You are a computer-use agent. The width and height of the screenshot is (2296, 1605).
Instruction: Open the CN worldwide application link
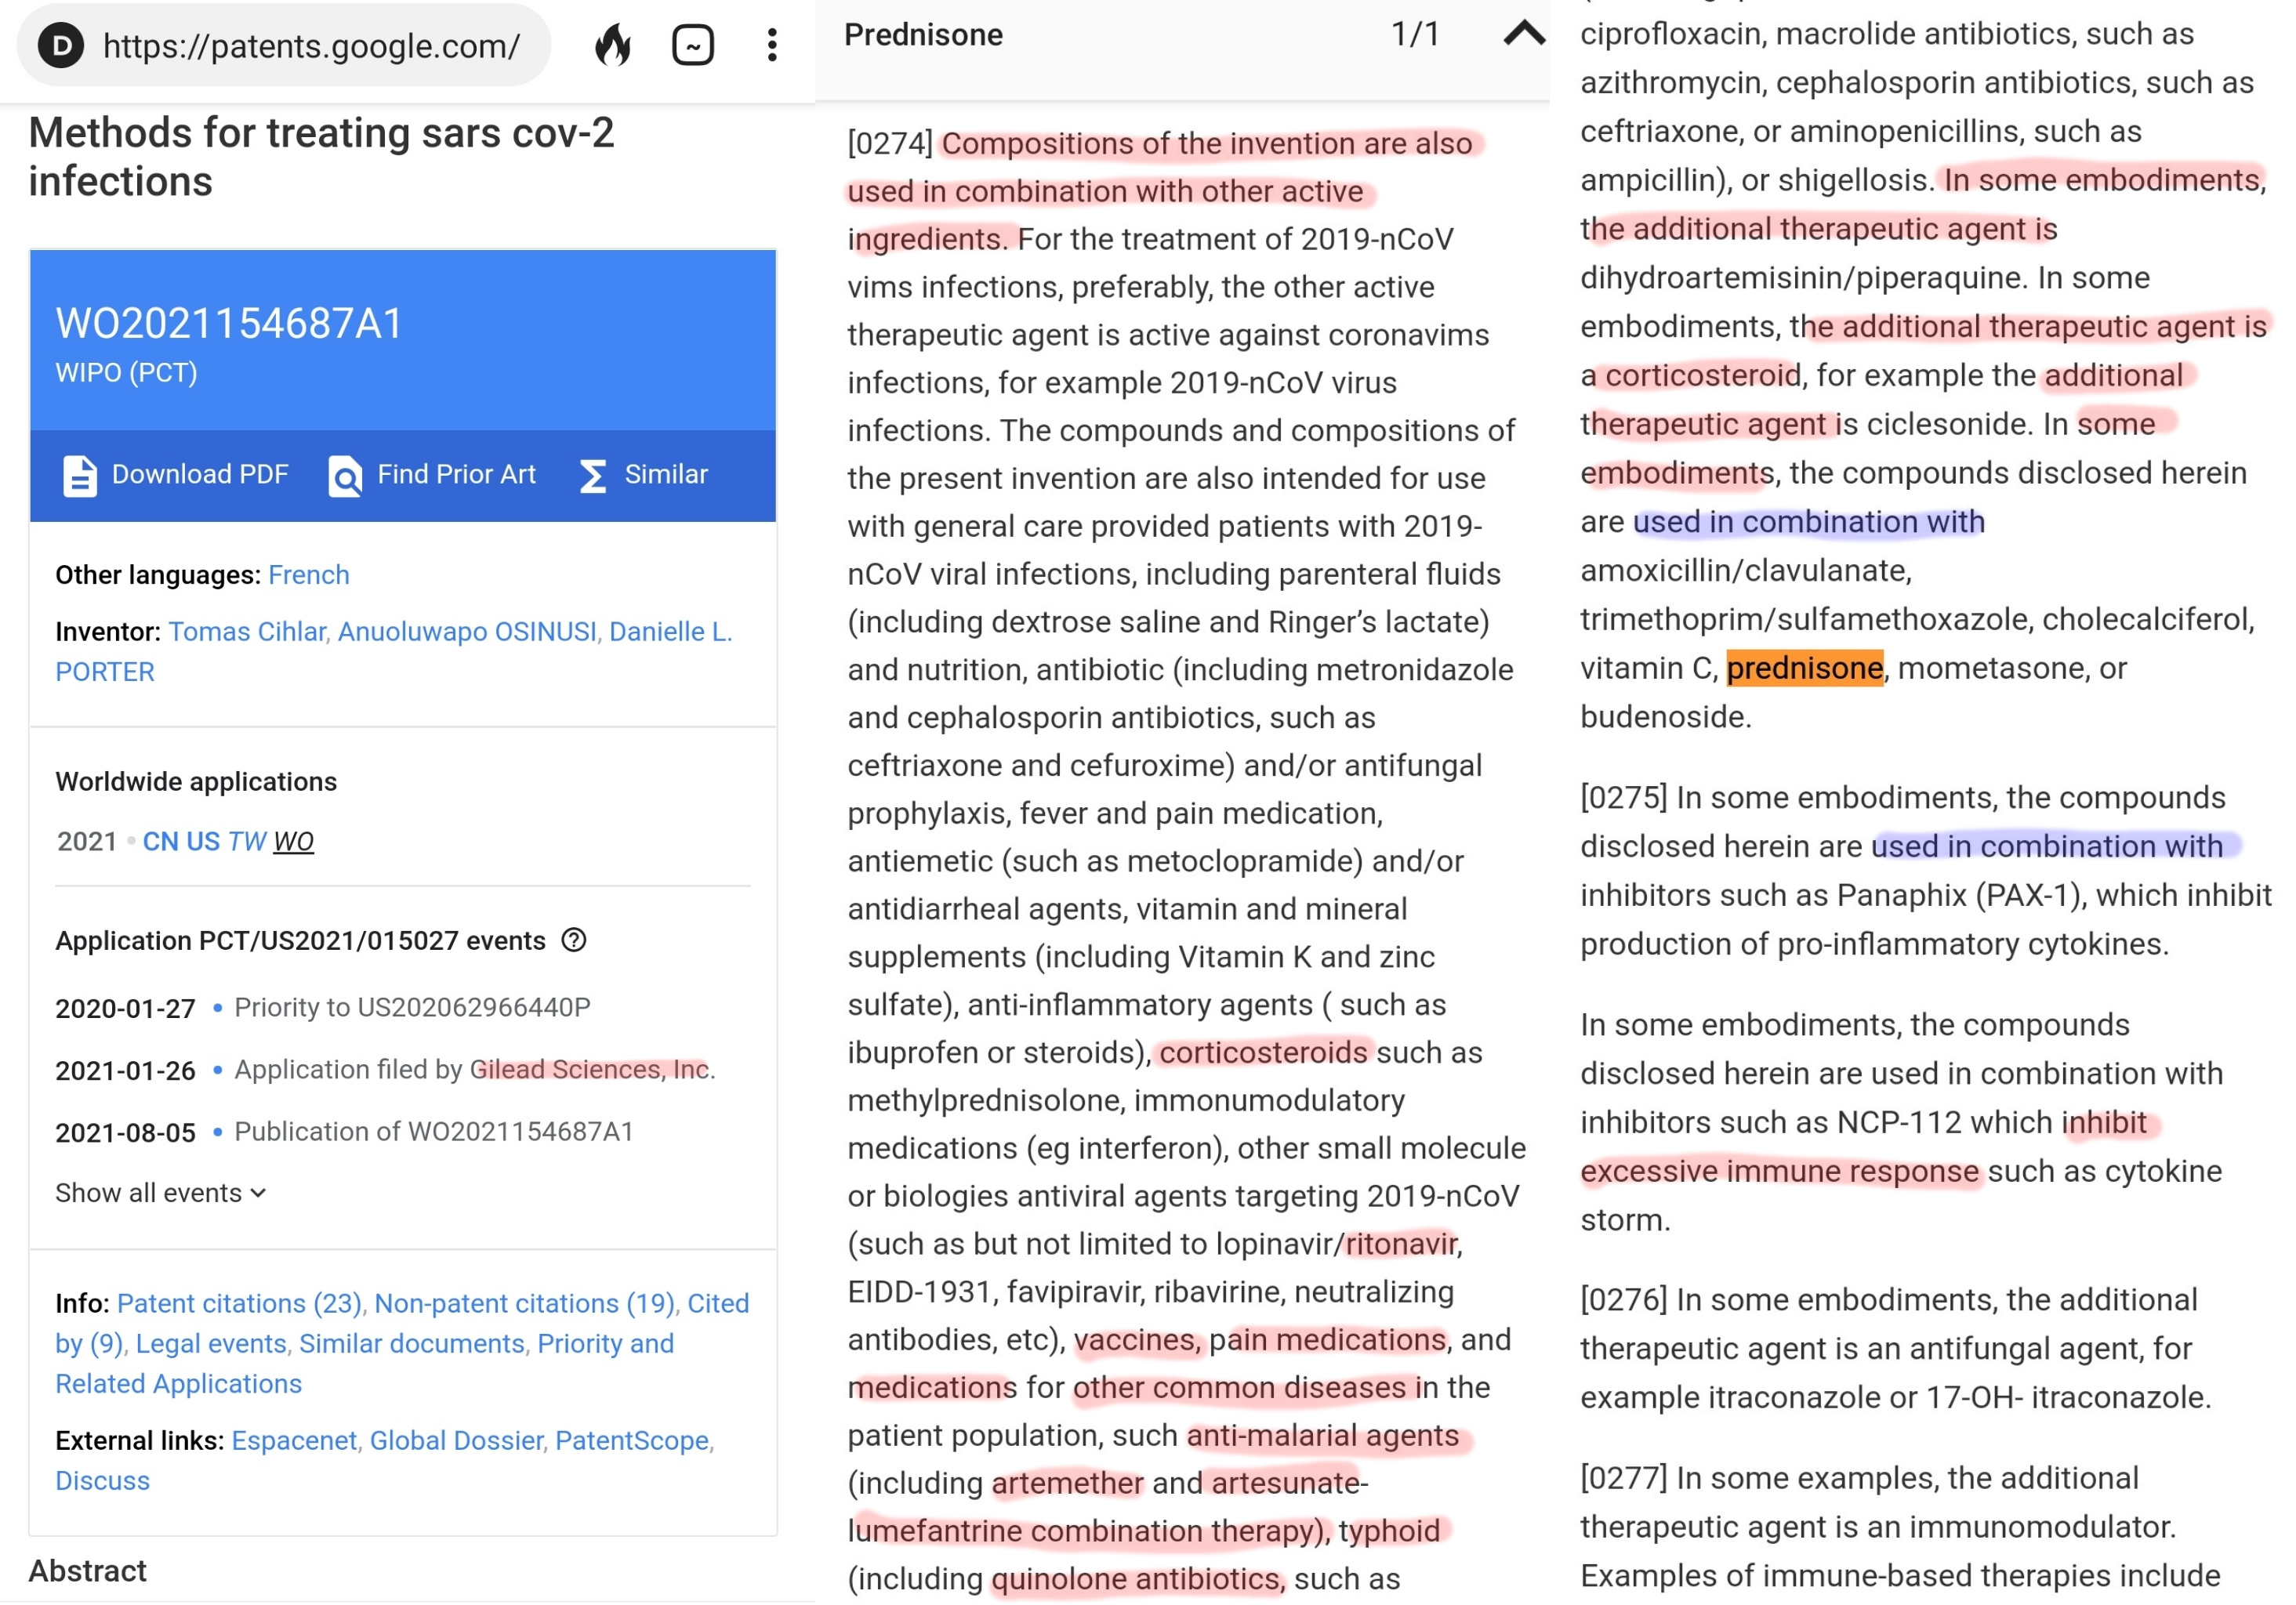click(160, 841)
